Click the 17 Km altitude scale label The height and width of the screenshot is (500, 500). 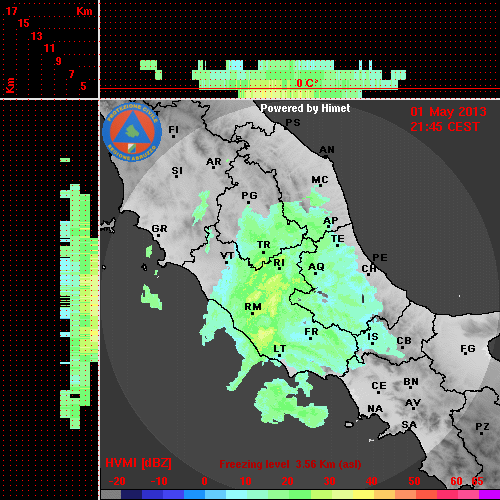pos(11,11)
